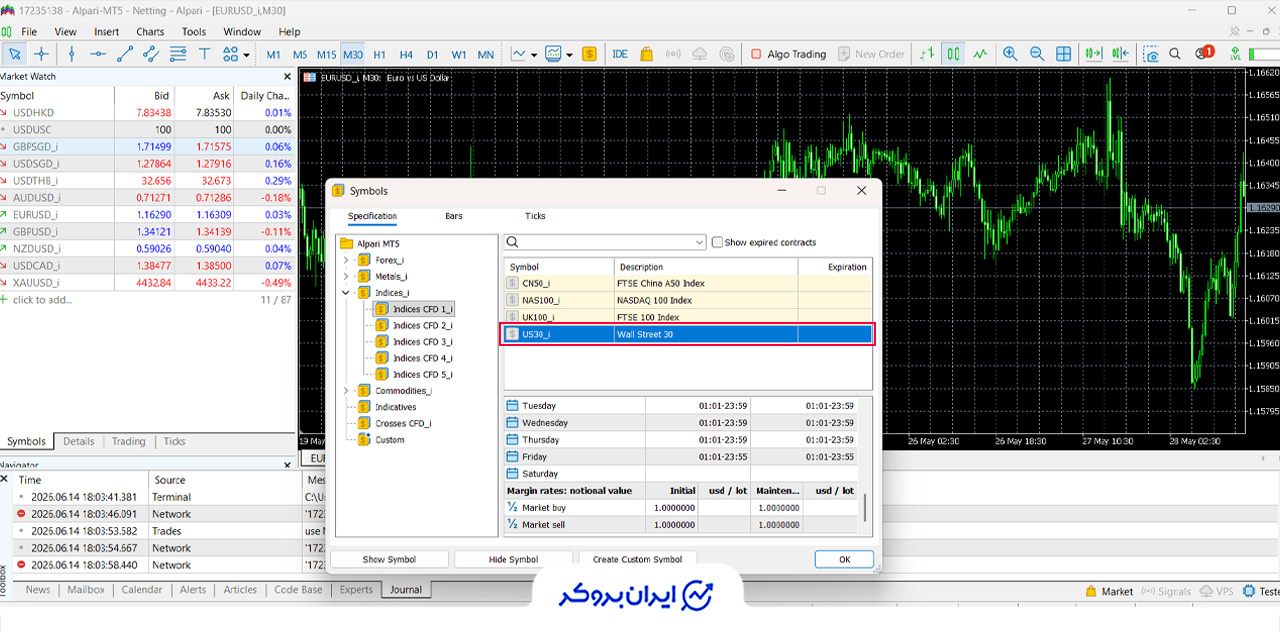Toggle Algo Trading
The height and width of the screenshot is (632, 1280).
tap(789, 54)
